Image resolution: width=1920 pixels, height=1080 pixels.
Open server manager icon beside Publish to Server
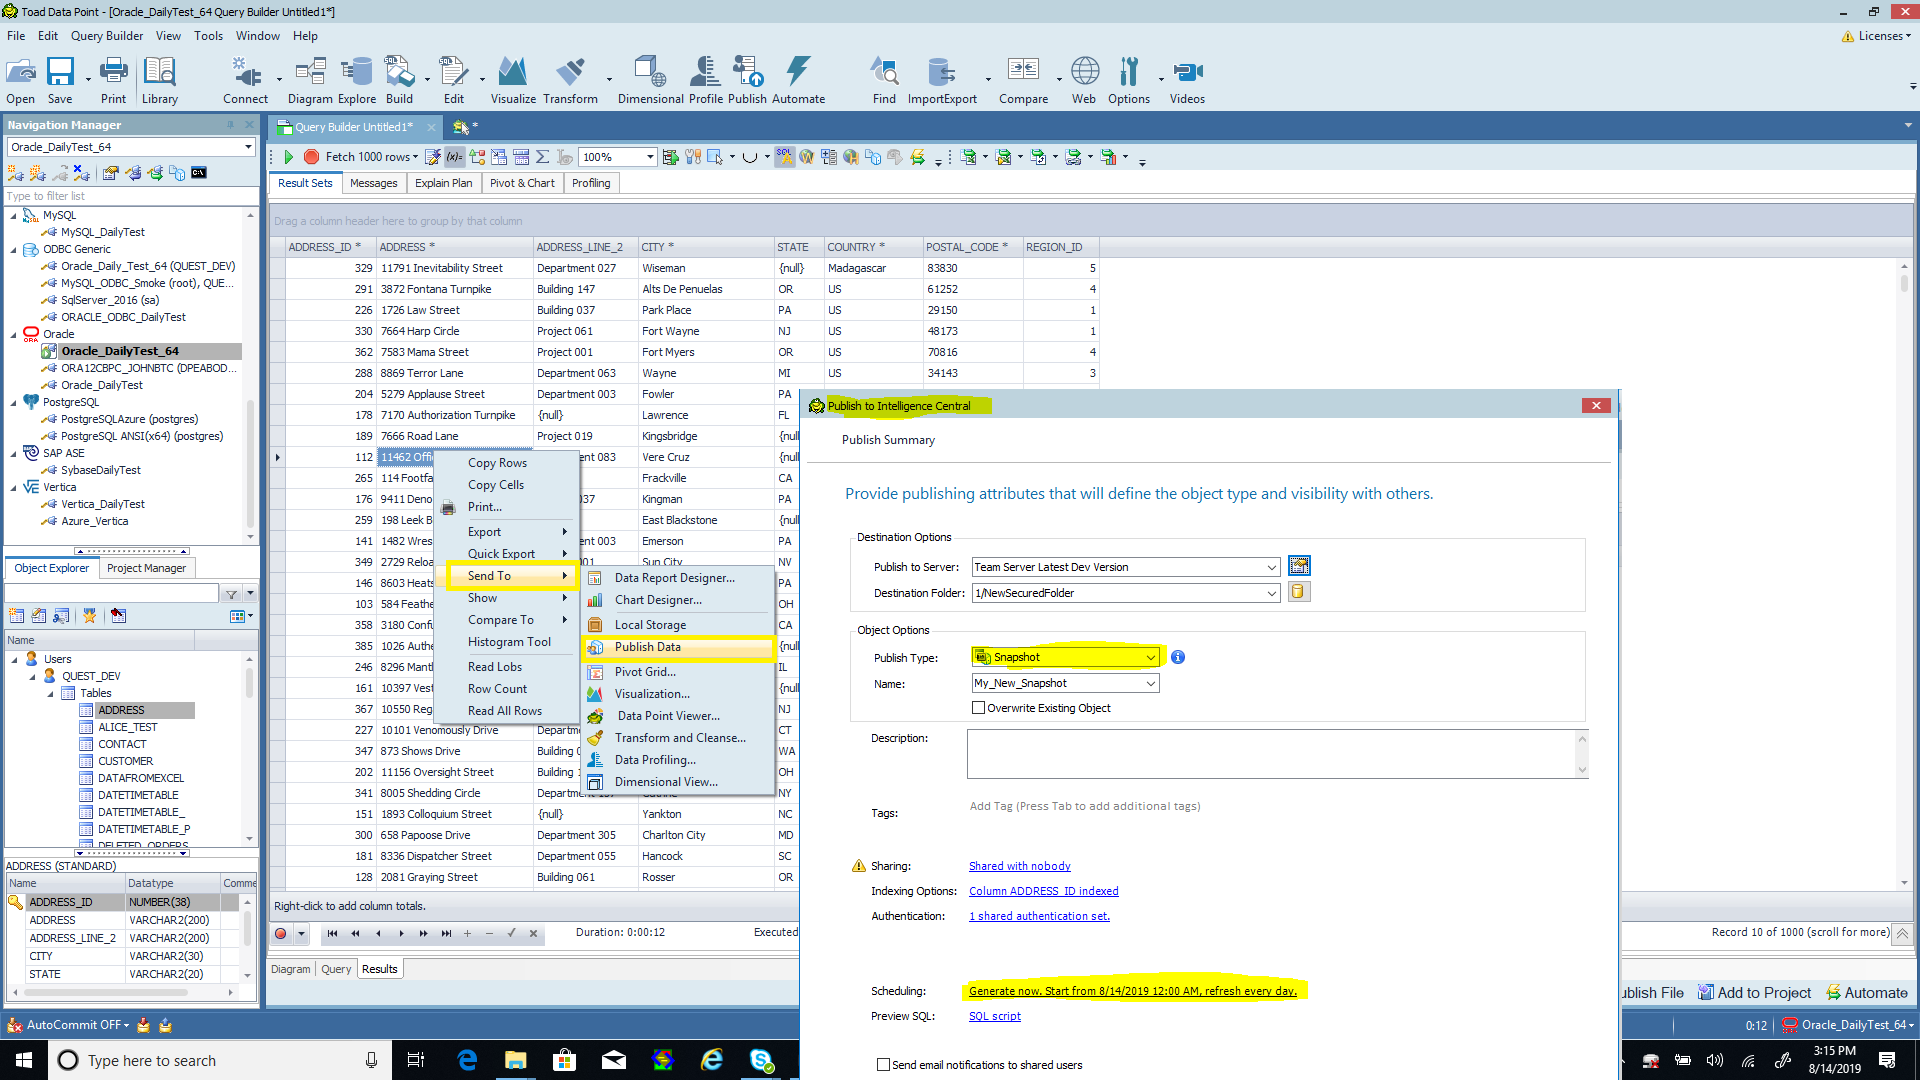pos(1299,566)
